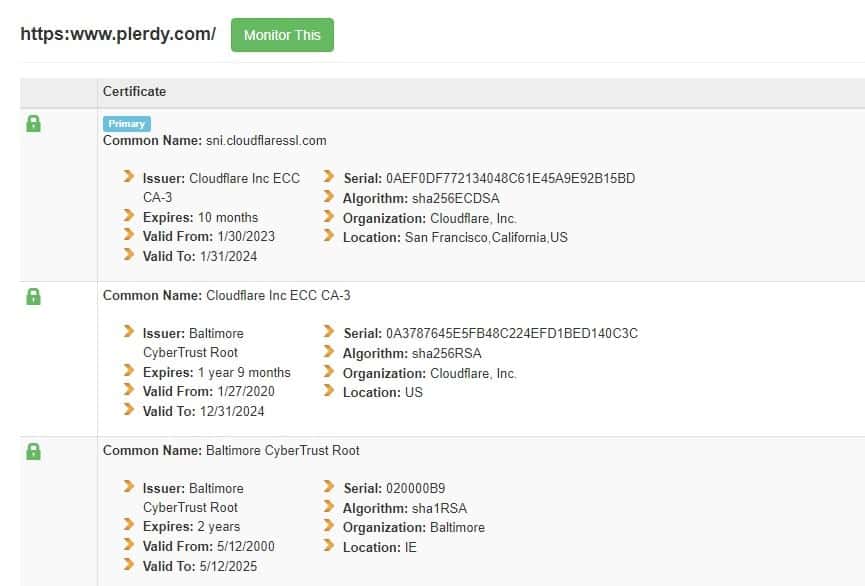Click the arrow beside Algorithm sha1RSA
The image size is (865, 586).
tap(329, 507)
